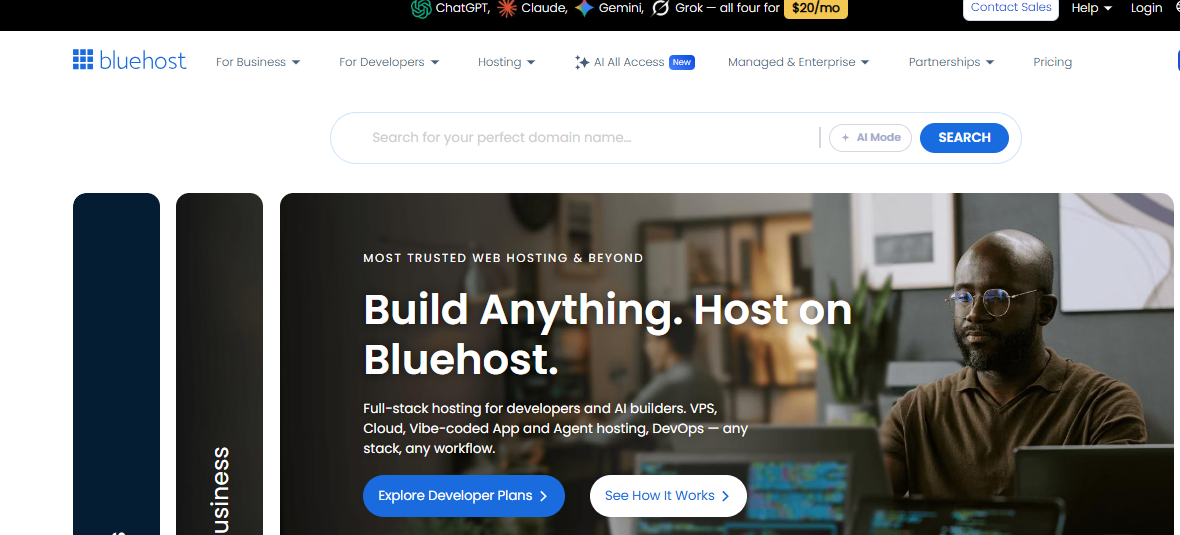Click the Claude starburst icon in banner
Screen dimensions: 1180x535
(506, 8)
